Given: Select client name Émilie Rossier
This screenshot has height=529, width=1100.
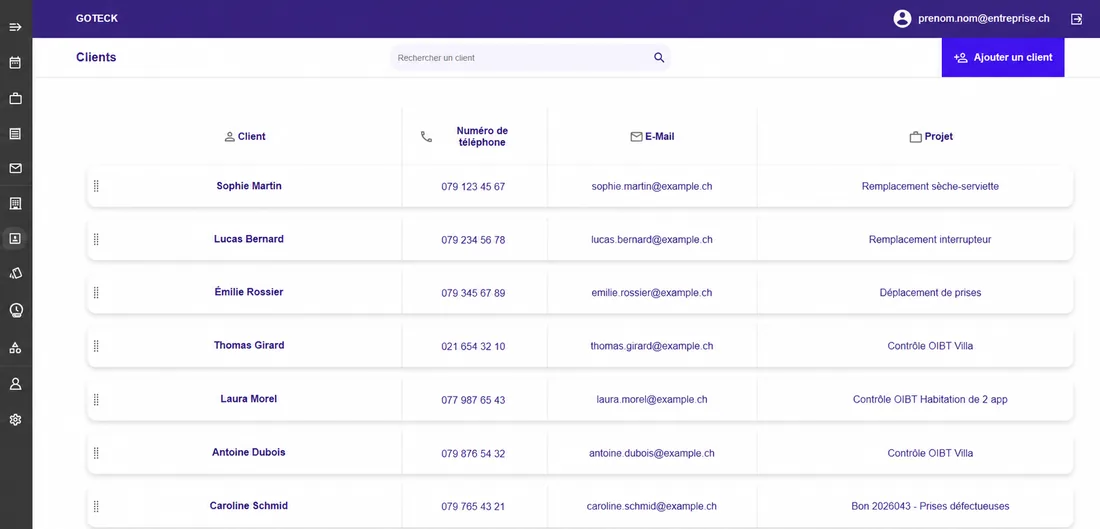Looking at the screenshot, I should click(249, 292).
